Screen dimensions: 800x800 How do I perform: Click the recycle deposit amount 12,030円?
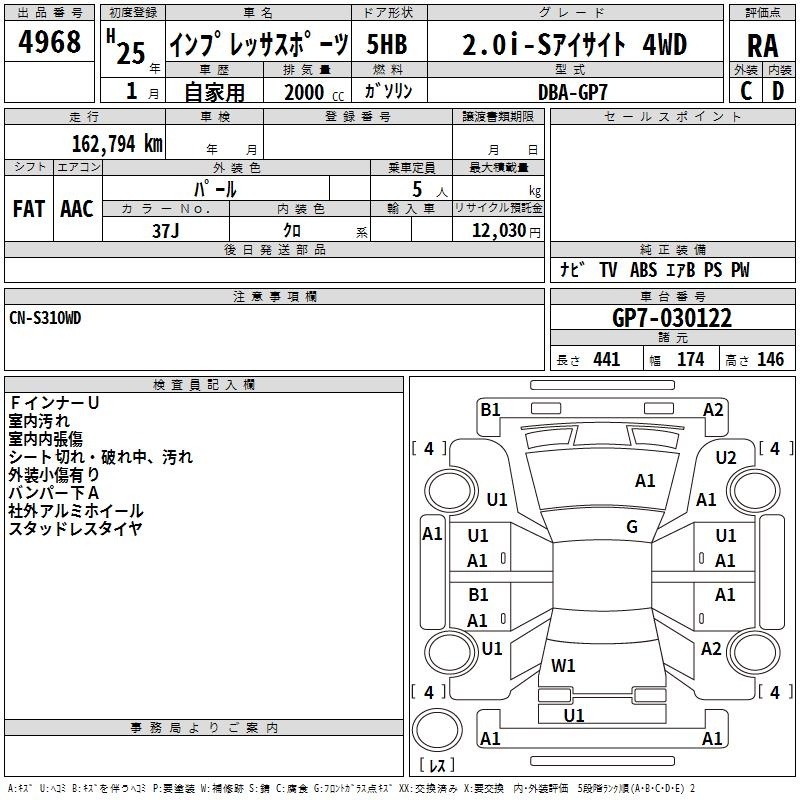(x=506, y=231)
